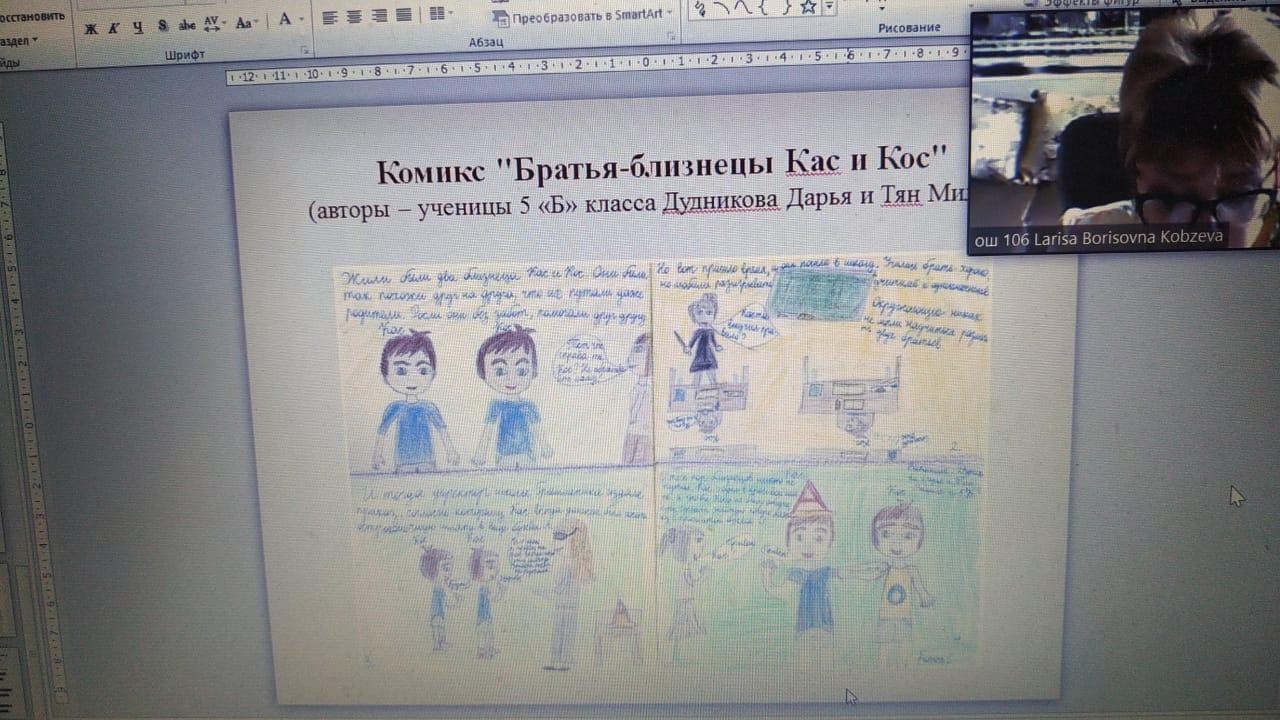Image resolution: width=1280 pixels, height=720 pixels.
Task: Open character spacing (AV) dropdown
Action: (214, 23)
